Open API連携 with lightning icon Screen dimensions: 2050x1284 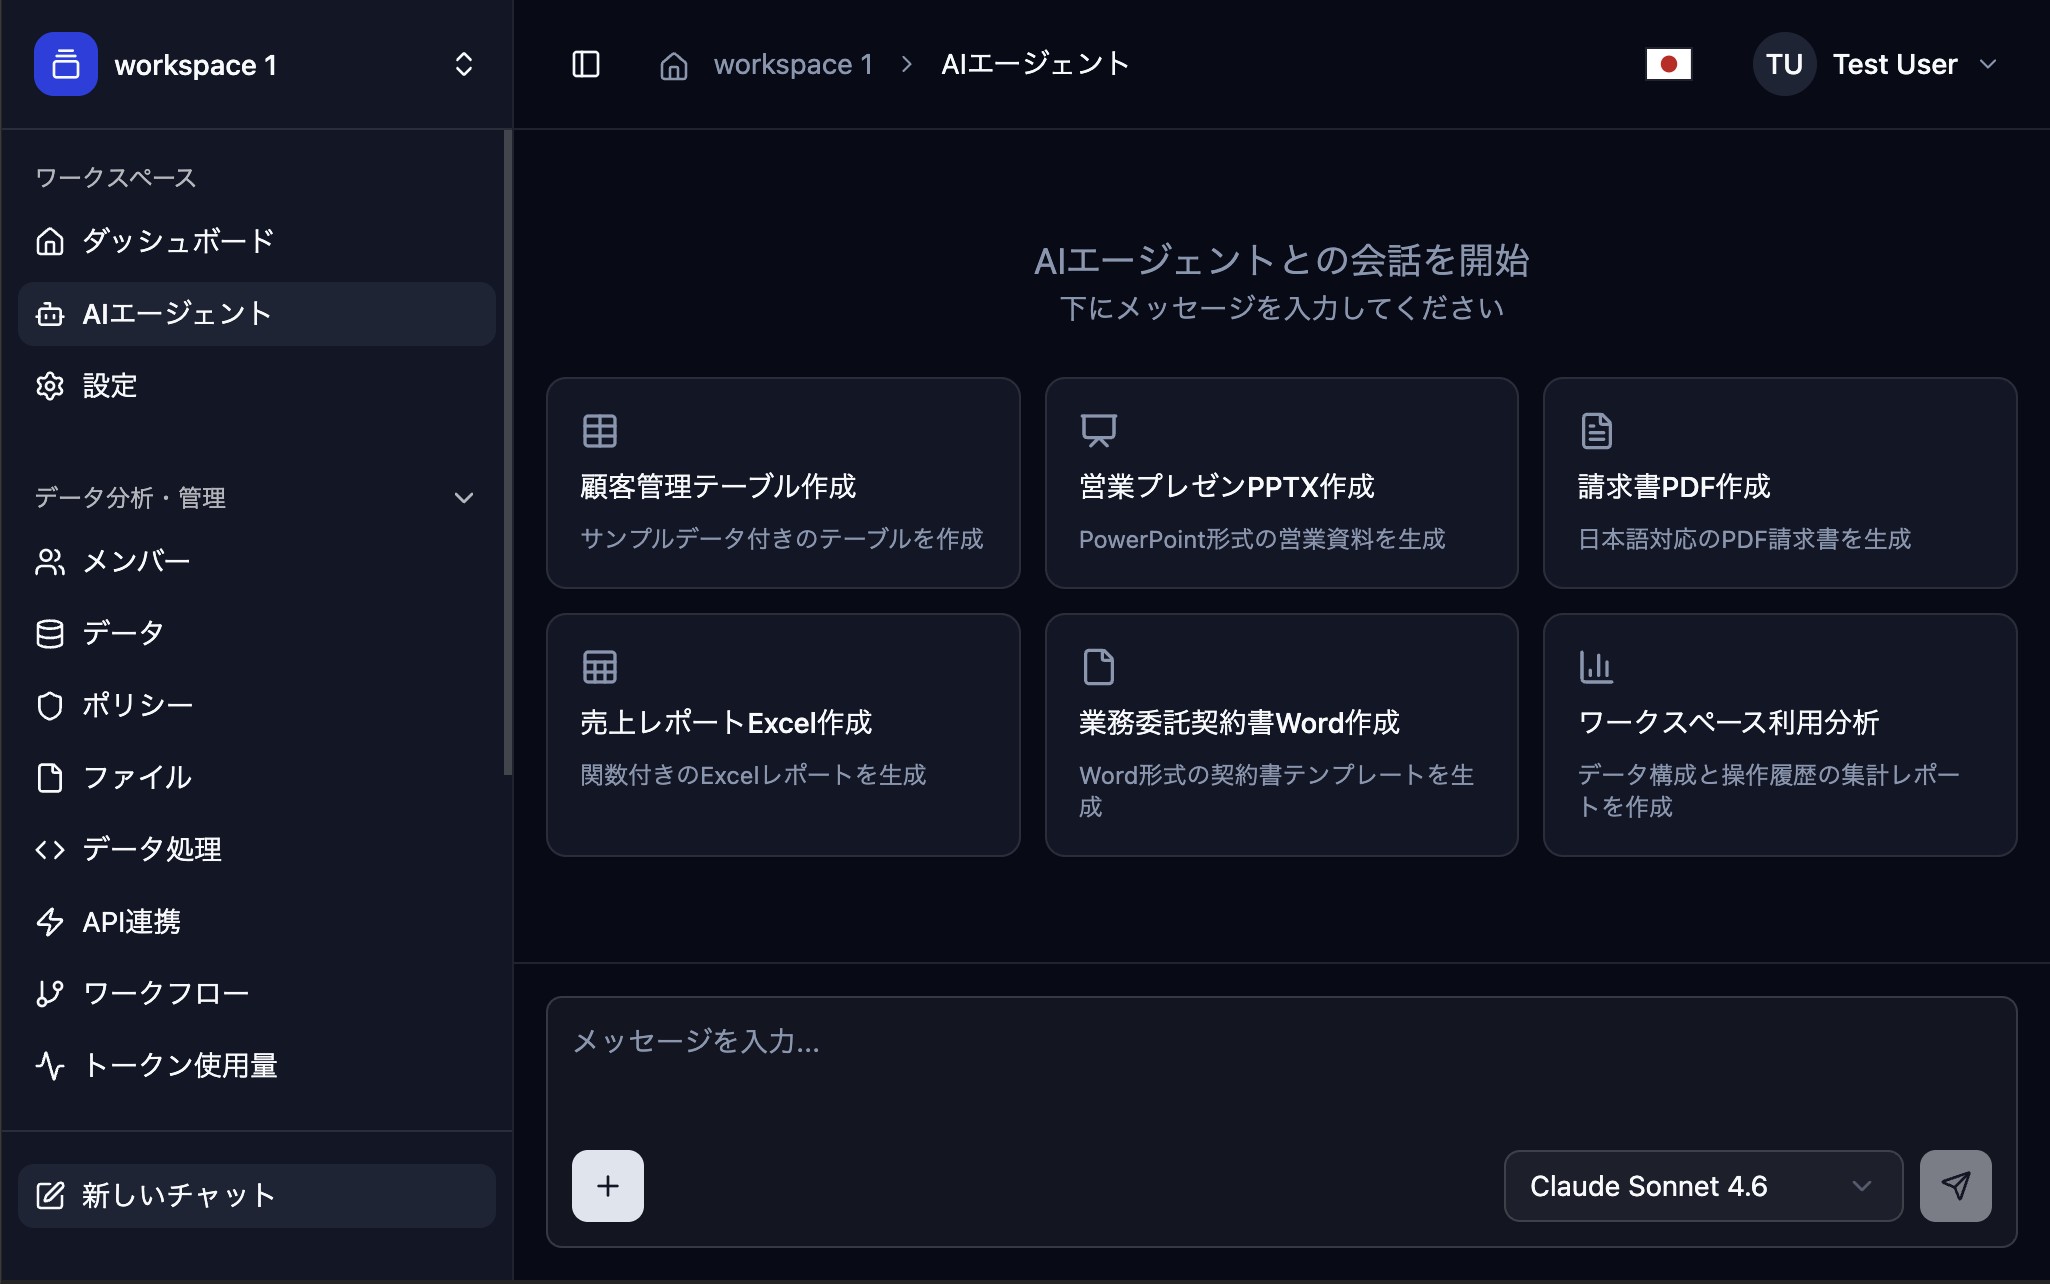tap(131, 922)
